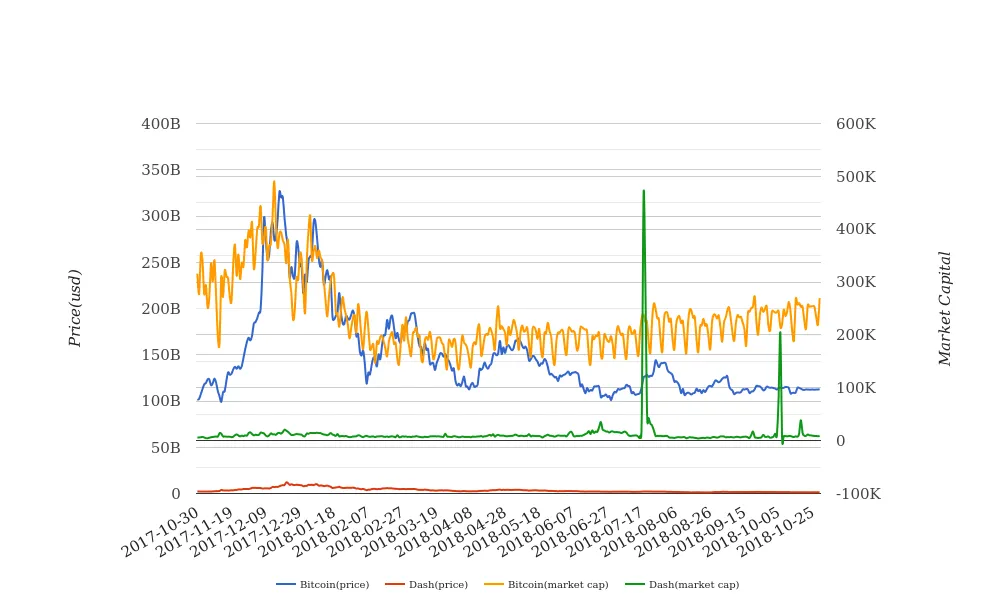Click the Market Capital right axis title
Image resolution: width=1008 pixels, height=616 pixels.
pos(944,309)
